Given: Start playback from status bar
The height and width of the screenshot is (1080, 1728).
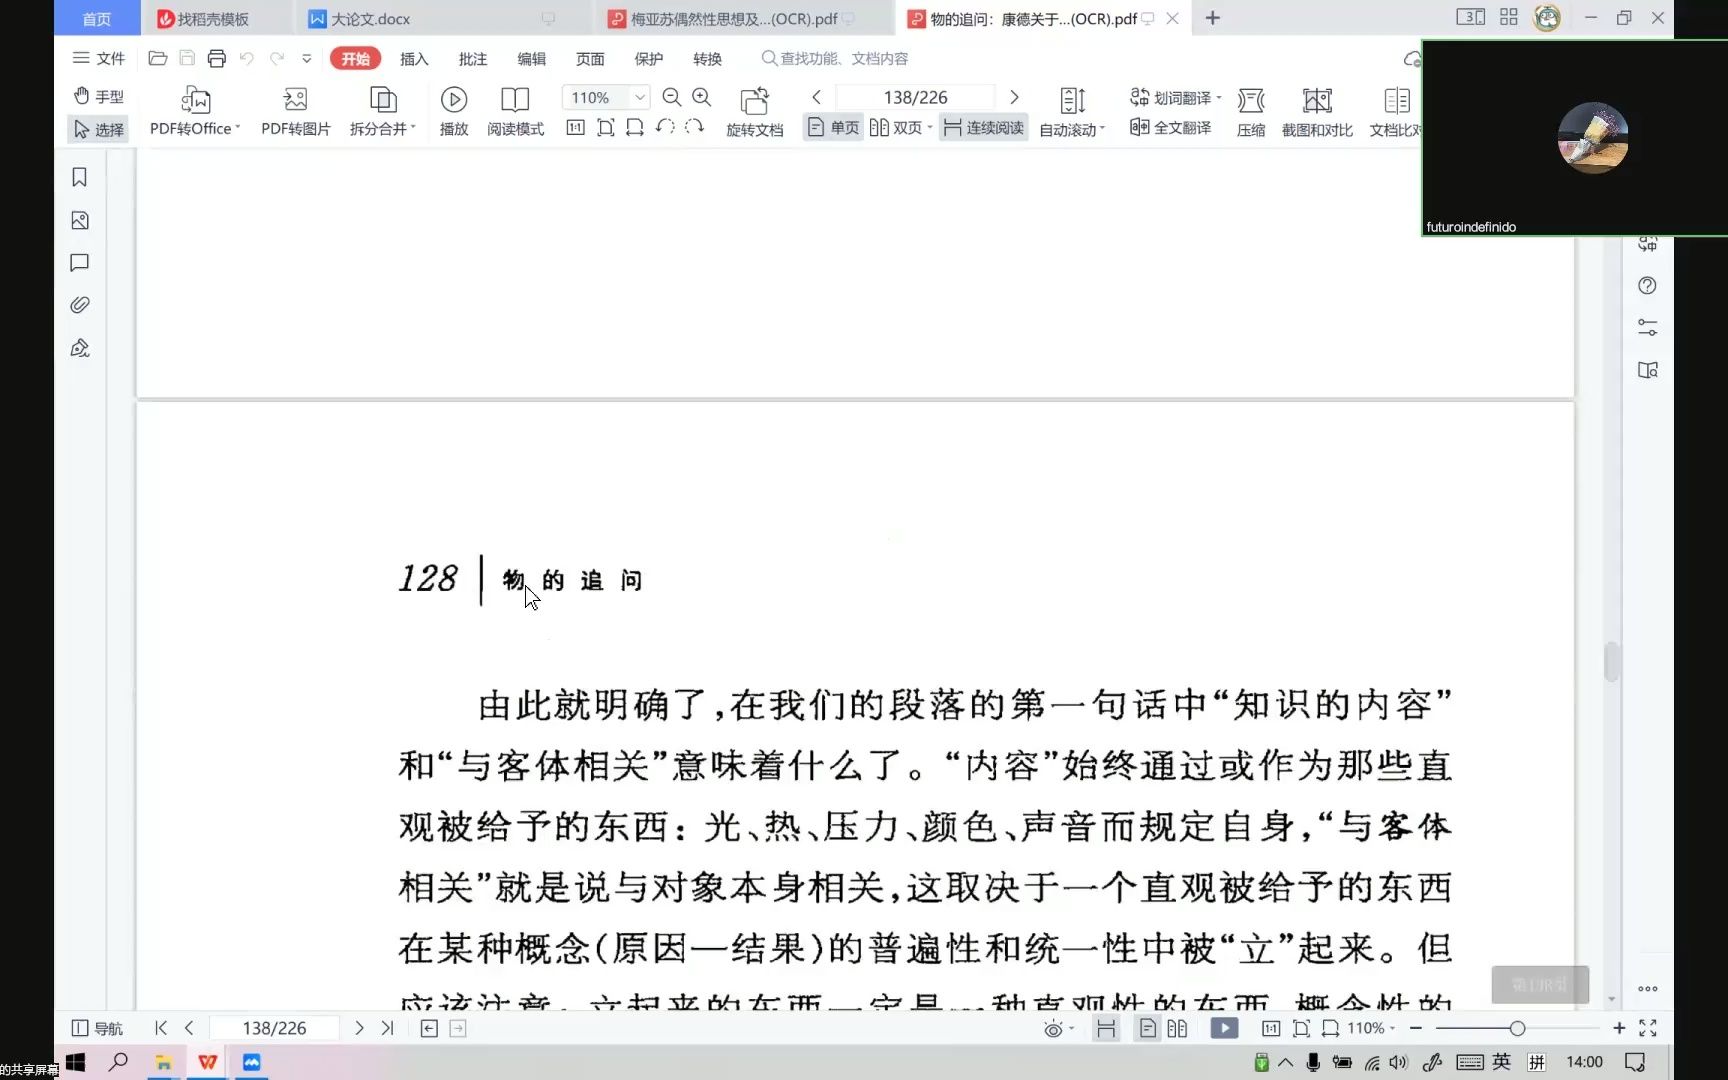Looking at the screenshot, I should (1224, 1028).
